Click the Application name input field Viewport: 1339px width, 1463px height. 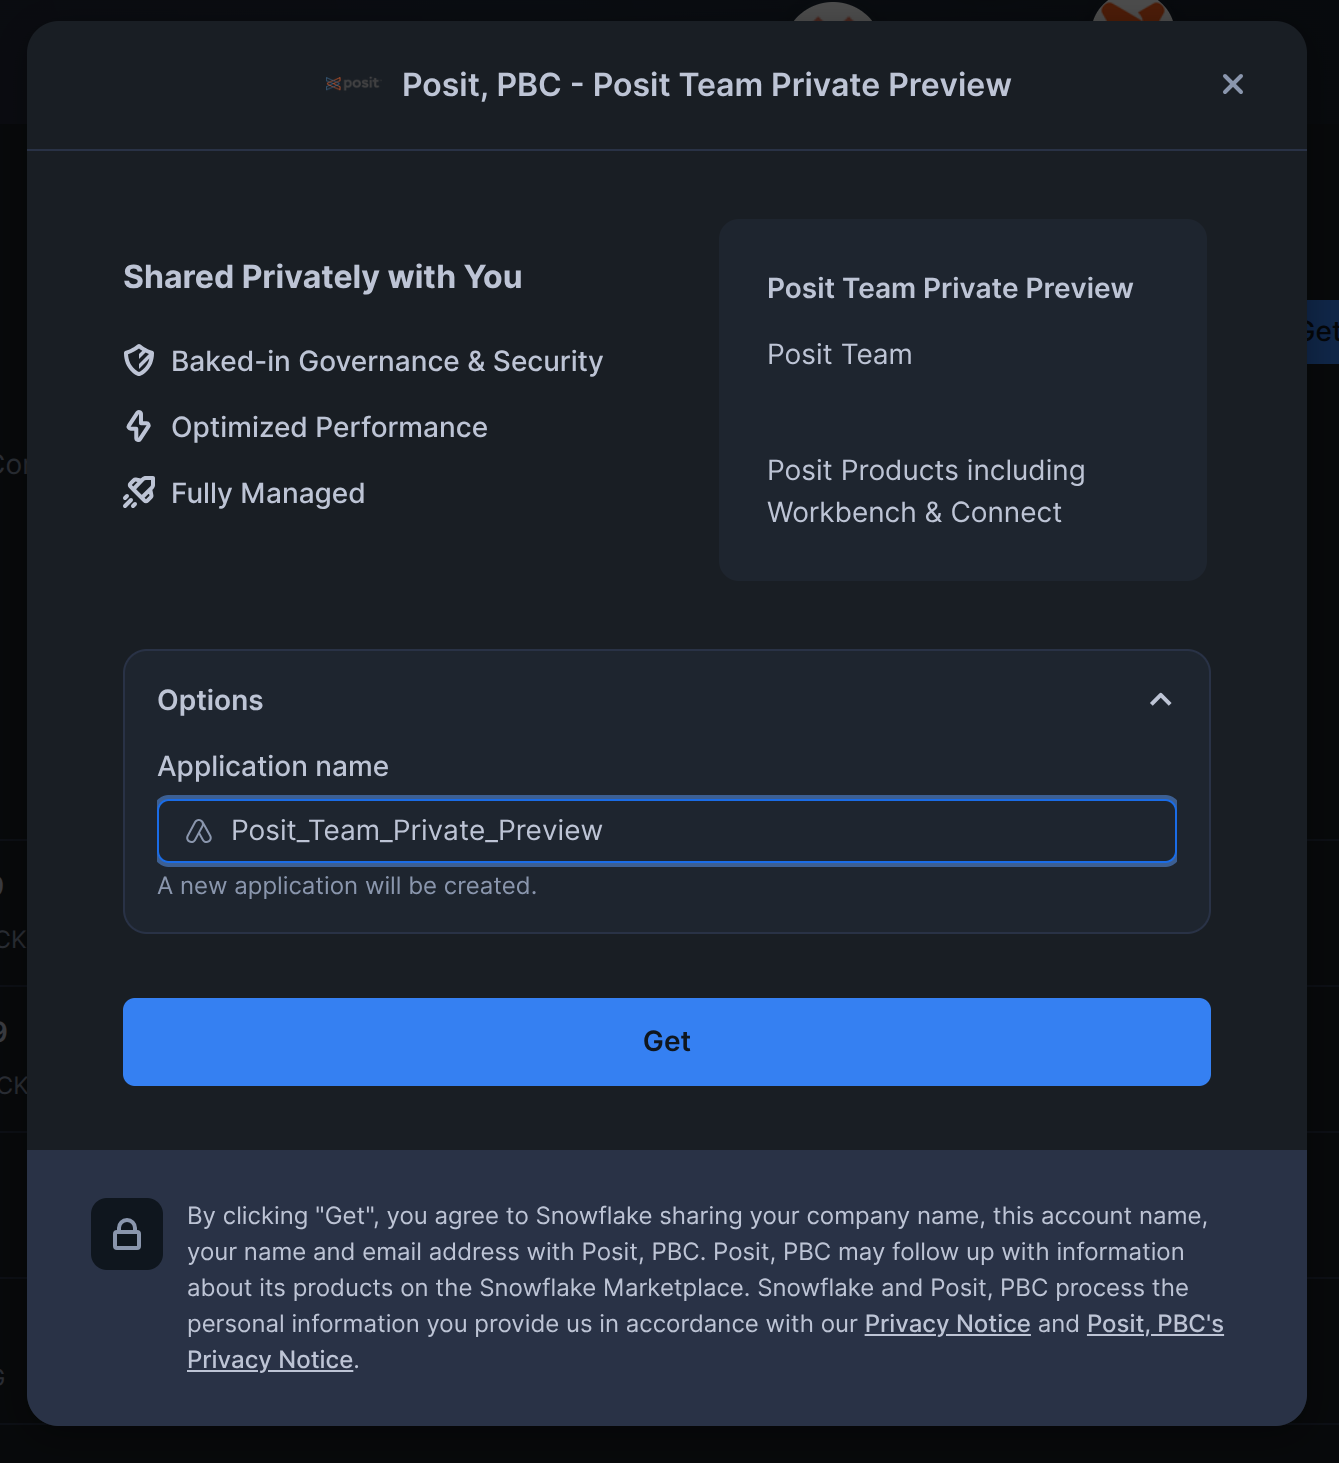tap(667, 831)
